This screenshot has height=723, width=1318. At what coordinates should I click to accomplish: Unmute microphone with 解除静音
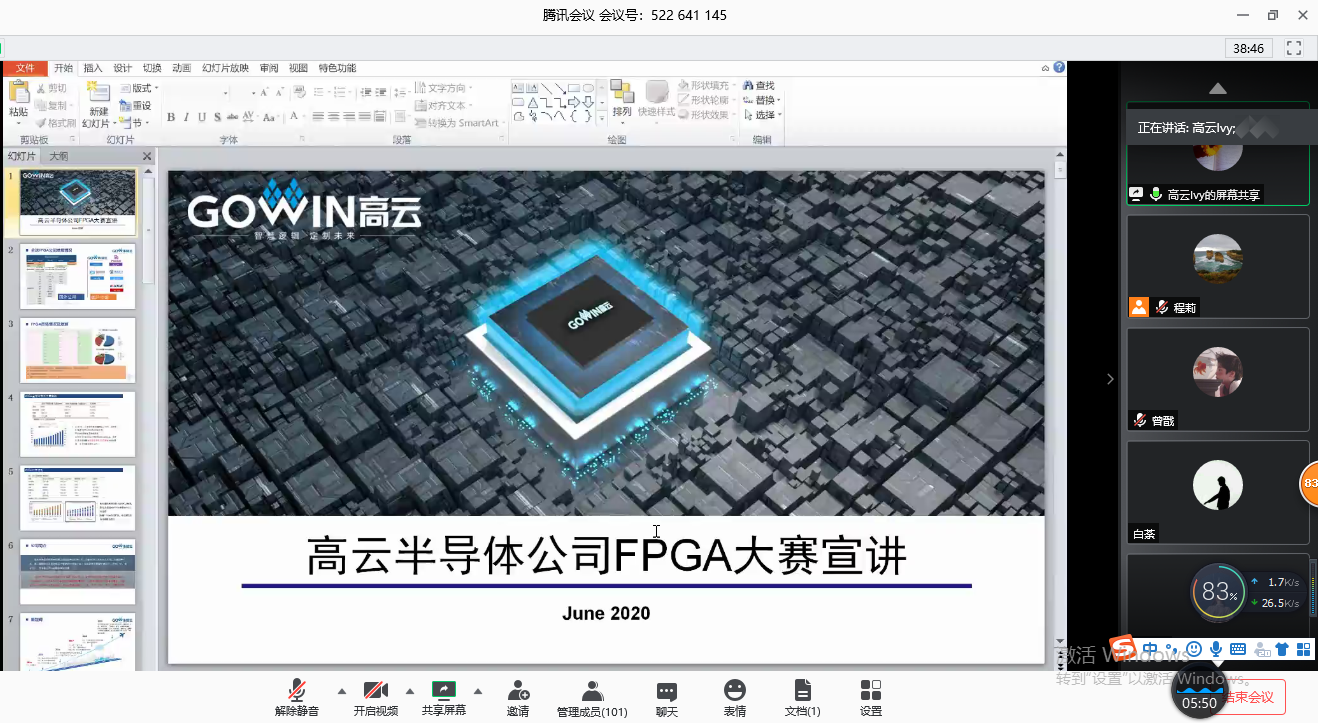coord(297,698)
